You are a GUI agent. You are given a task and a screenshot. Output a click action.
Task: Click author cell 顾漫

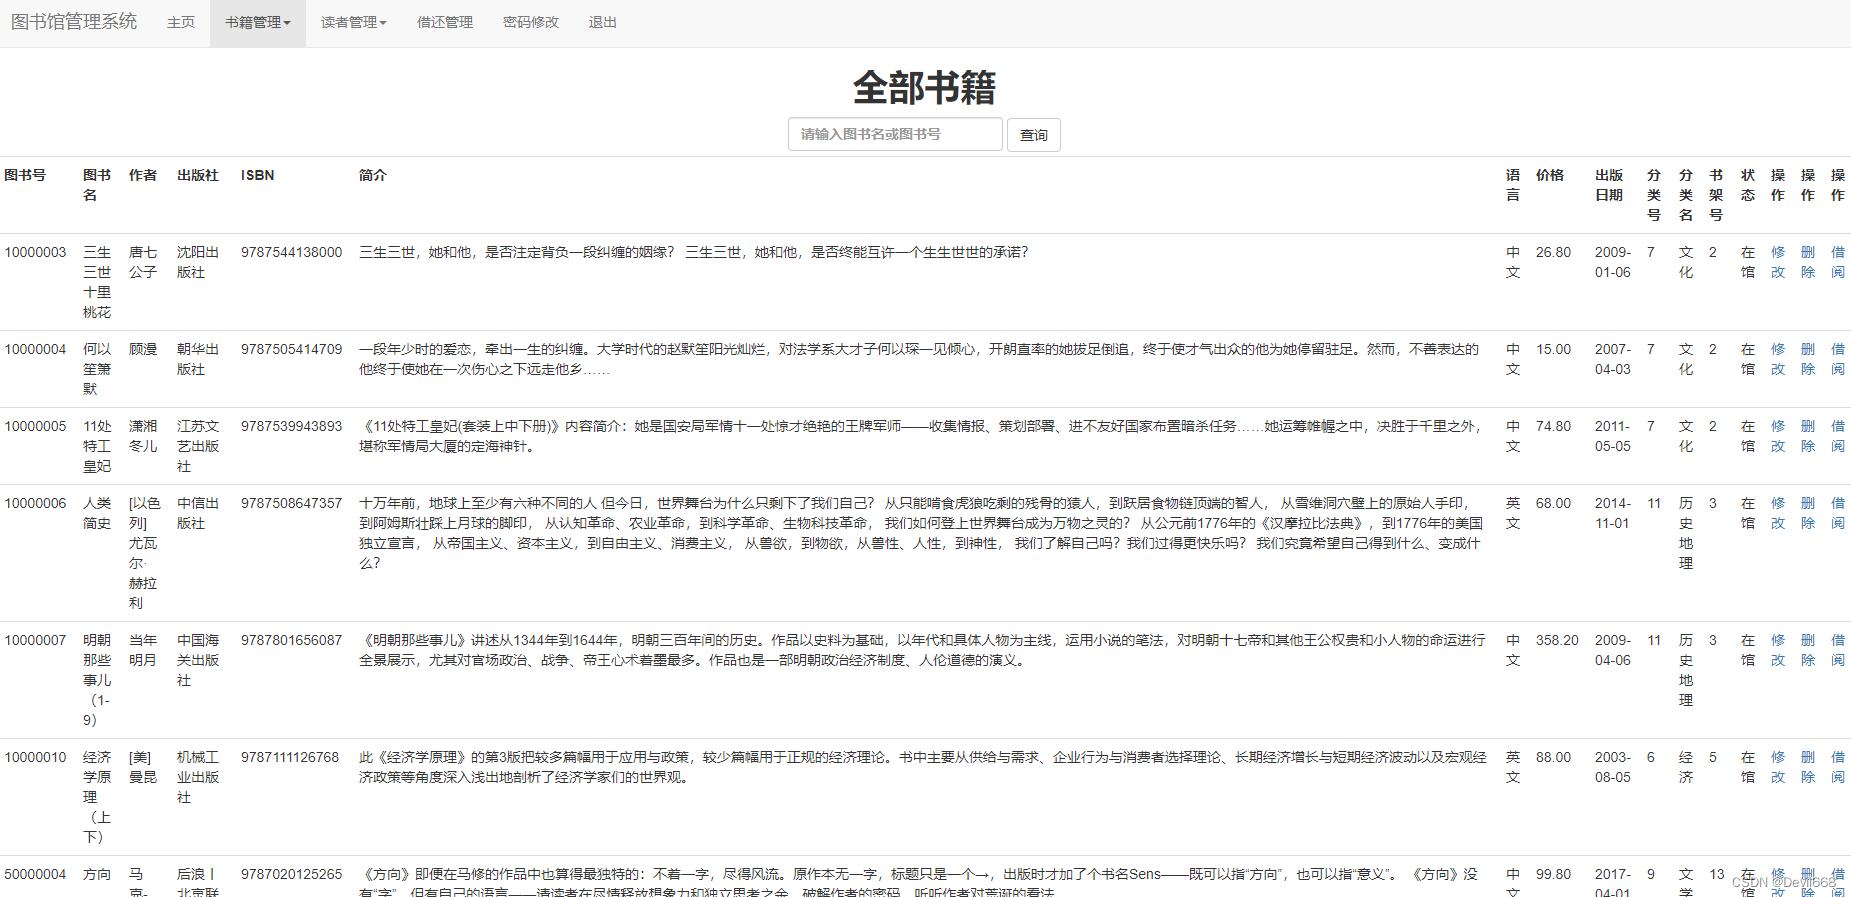[143, 349]
